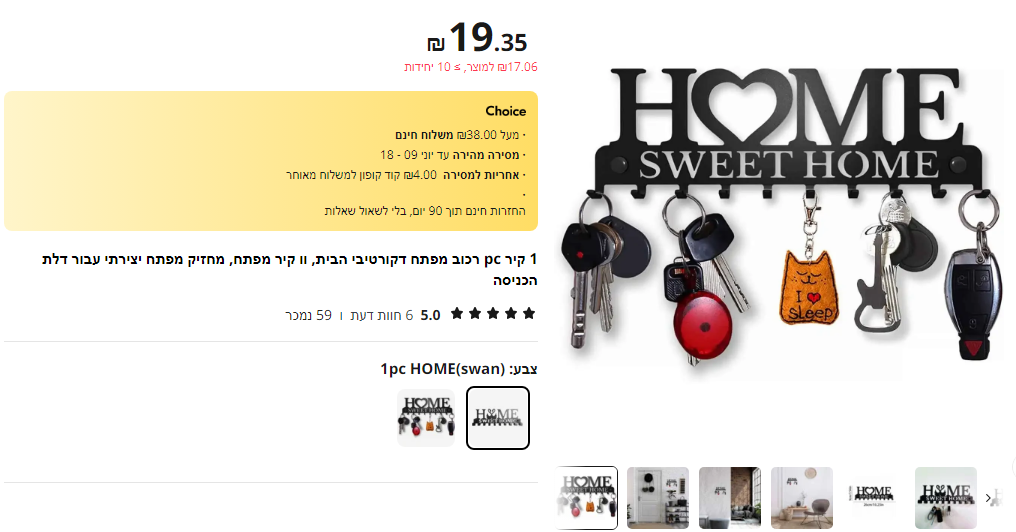
Task: Open fast delivery June 09-18 info
Action: point(453,155)
